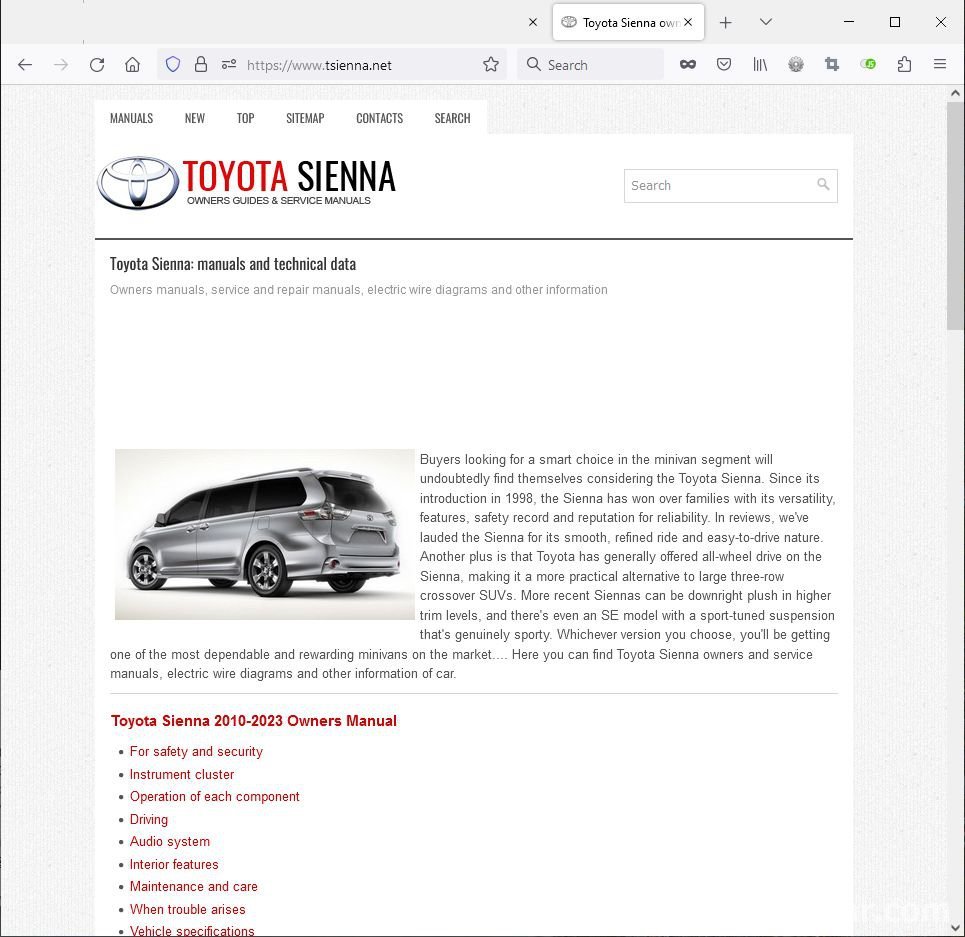The image size is (965, 937).
Task: Maximize the browser window
Action: 895,22
